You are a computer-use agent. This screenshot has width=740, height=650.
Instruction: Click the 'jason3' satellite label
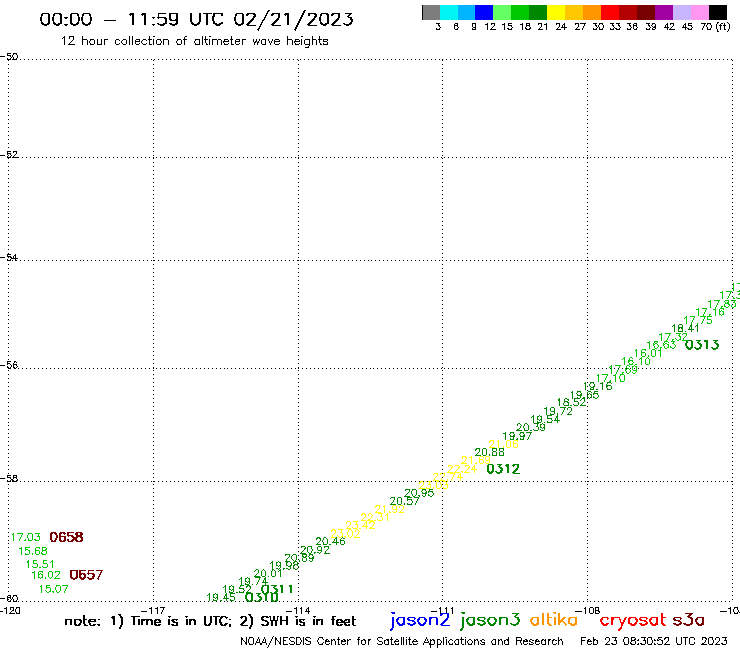[490, 620]
